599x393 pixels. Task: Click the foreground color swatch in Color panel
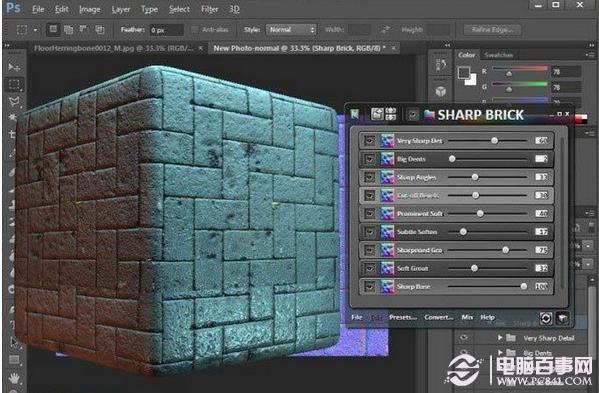tap(463, 72)
